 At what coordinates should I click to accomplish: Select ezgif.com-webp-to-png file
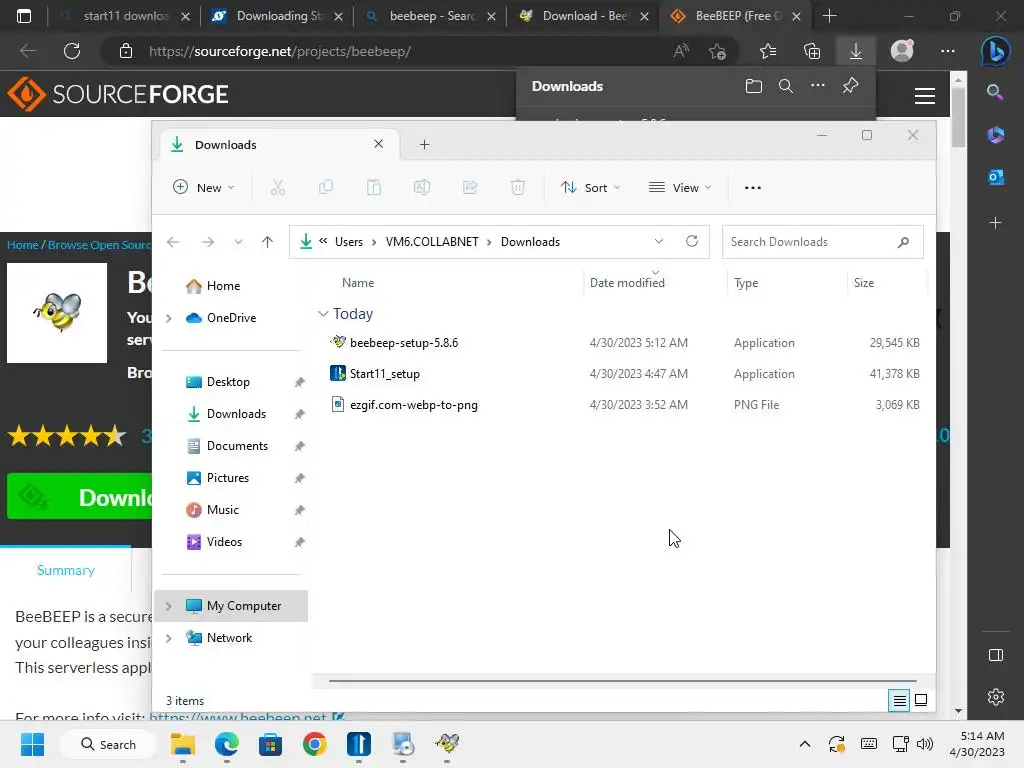click(x=624, y=405)
